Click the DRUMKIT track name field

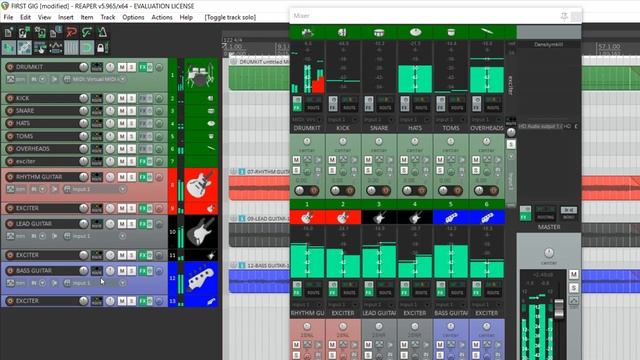[x=46, y=67]
